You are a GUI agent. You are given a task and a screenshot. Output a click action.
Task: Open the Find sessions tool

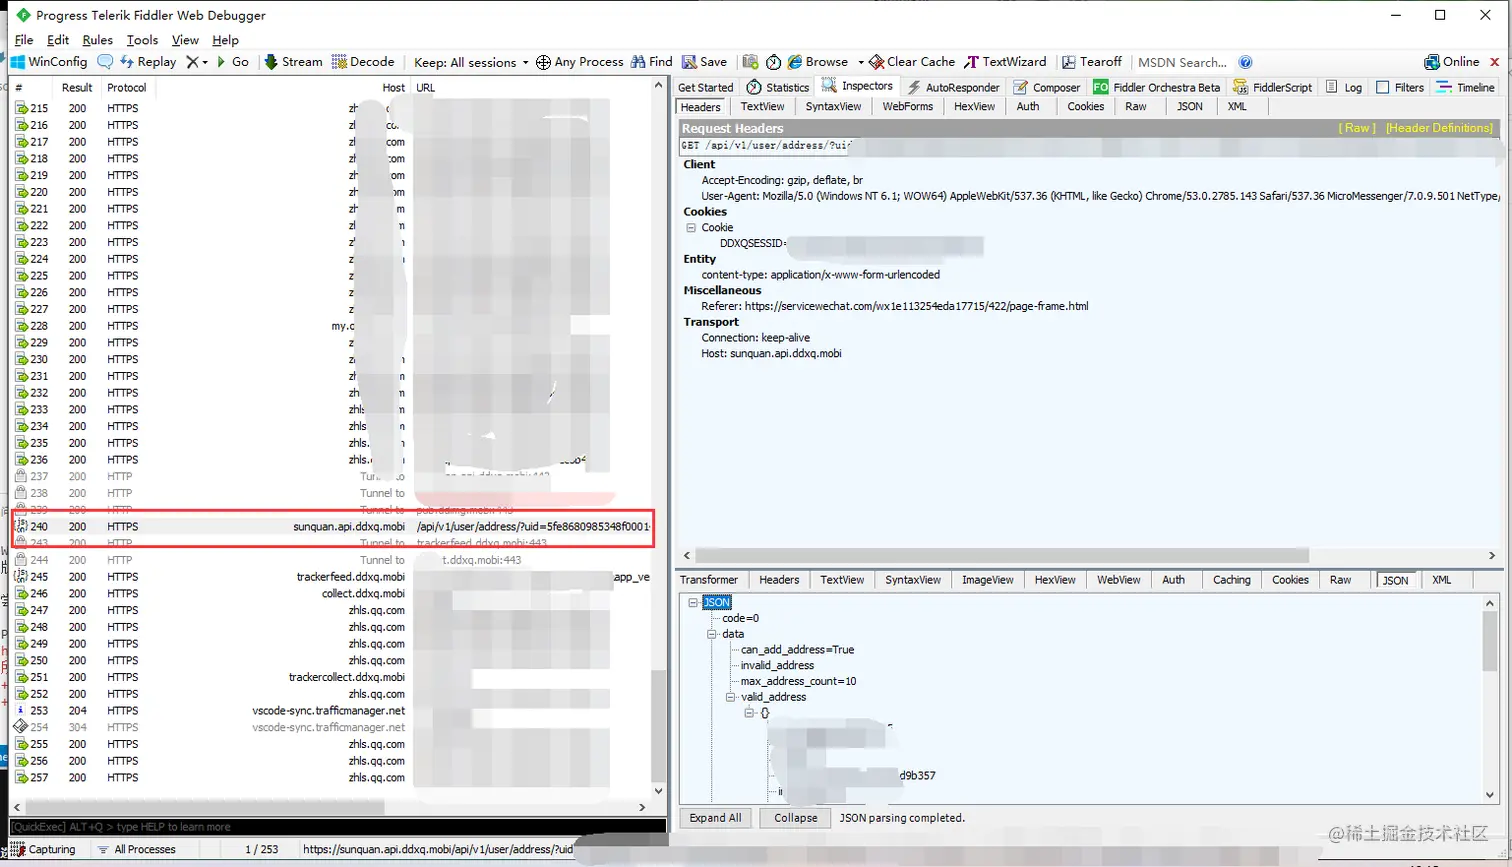click(651, 62)
